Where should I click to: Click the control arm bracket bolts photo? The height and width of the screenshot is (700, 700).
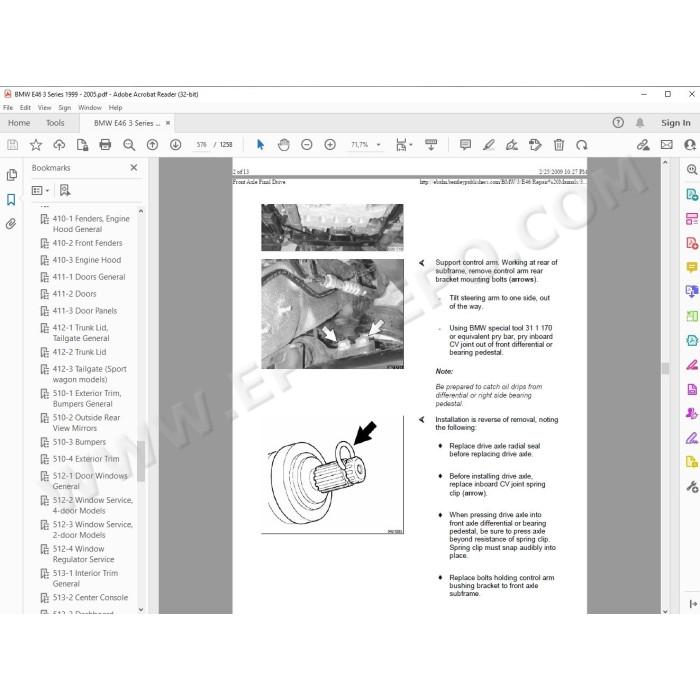click(332, 314)
